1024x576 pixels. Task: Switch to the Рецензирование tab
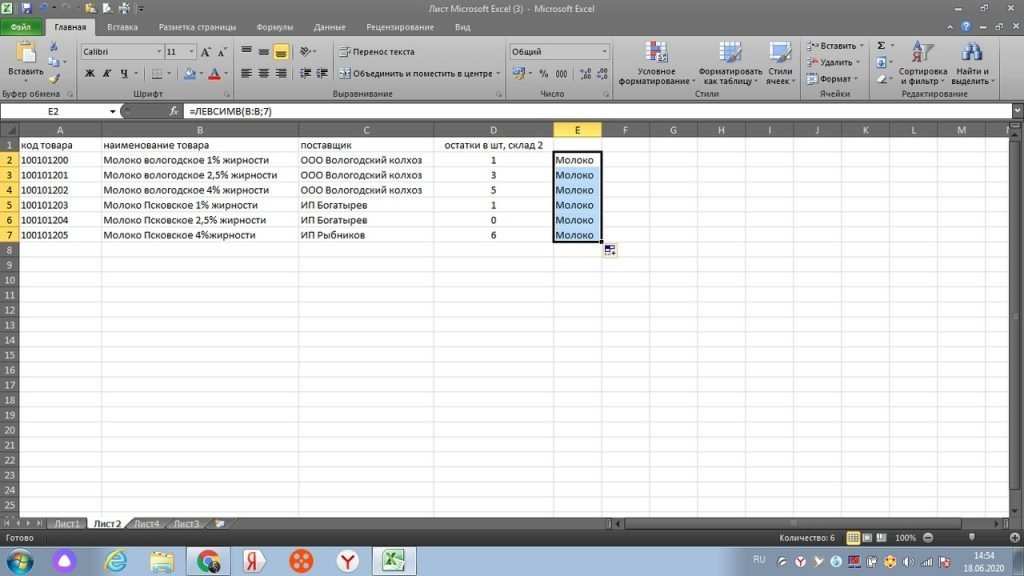[400, 27]
